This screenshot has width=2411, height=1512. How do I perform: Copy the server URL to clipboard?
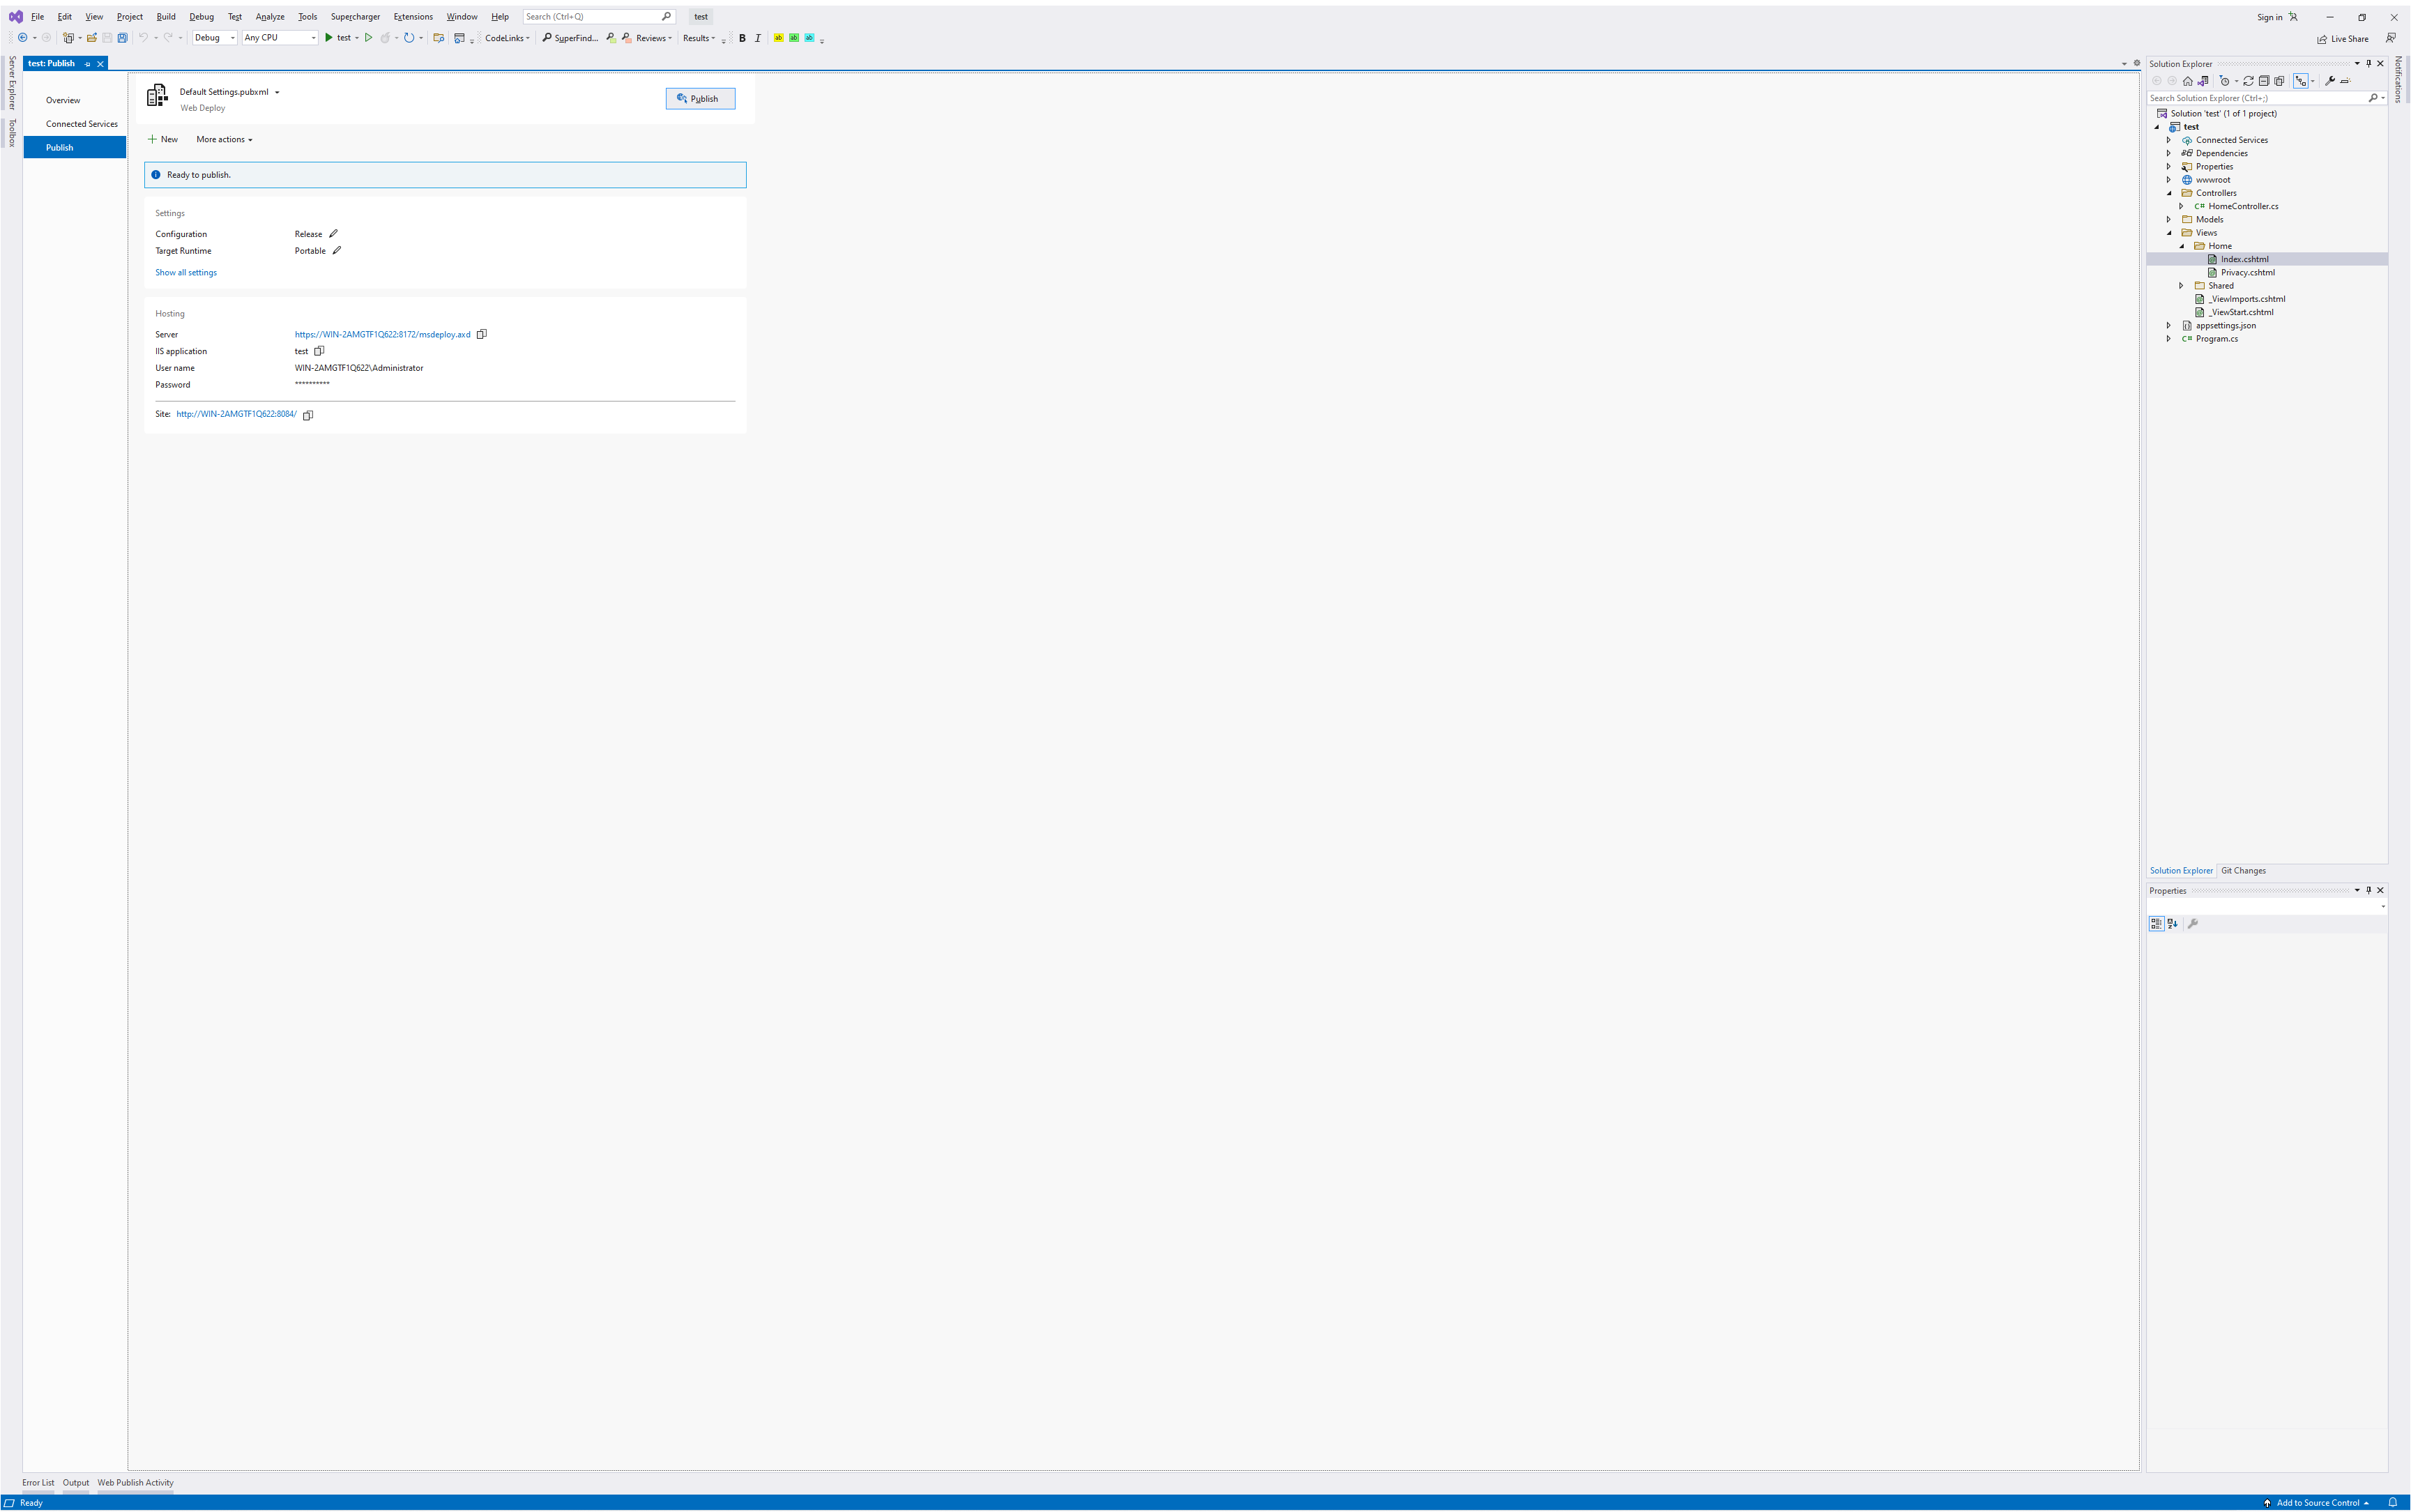[x=481, y=334]
